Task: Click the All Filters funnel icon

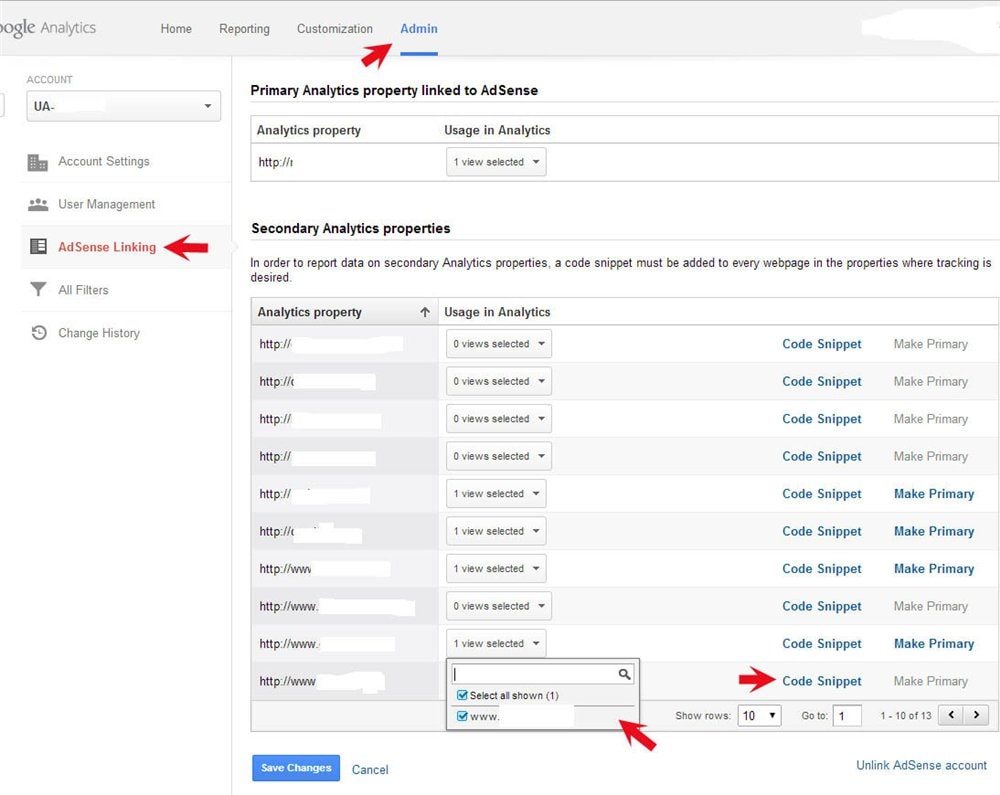Action: [x=38, y=290]
